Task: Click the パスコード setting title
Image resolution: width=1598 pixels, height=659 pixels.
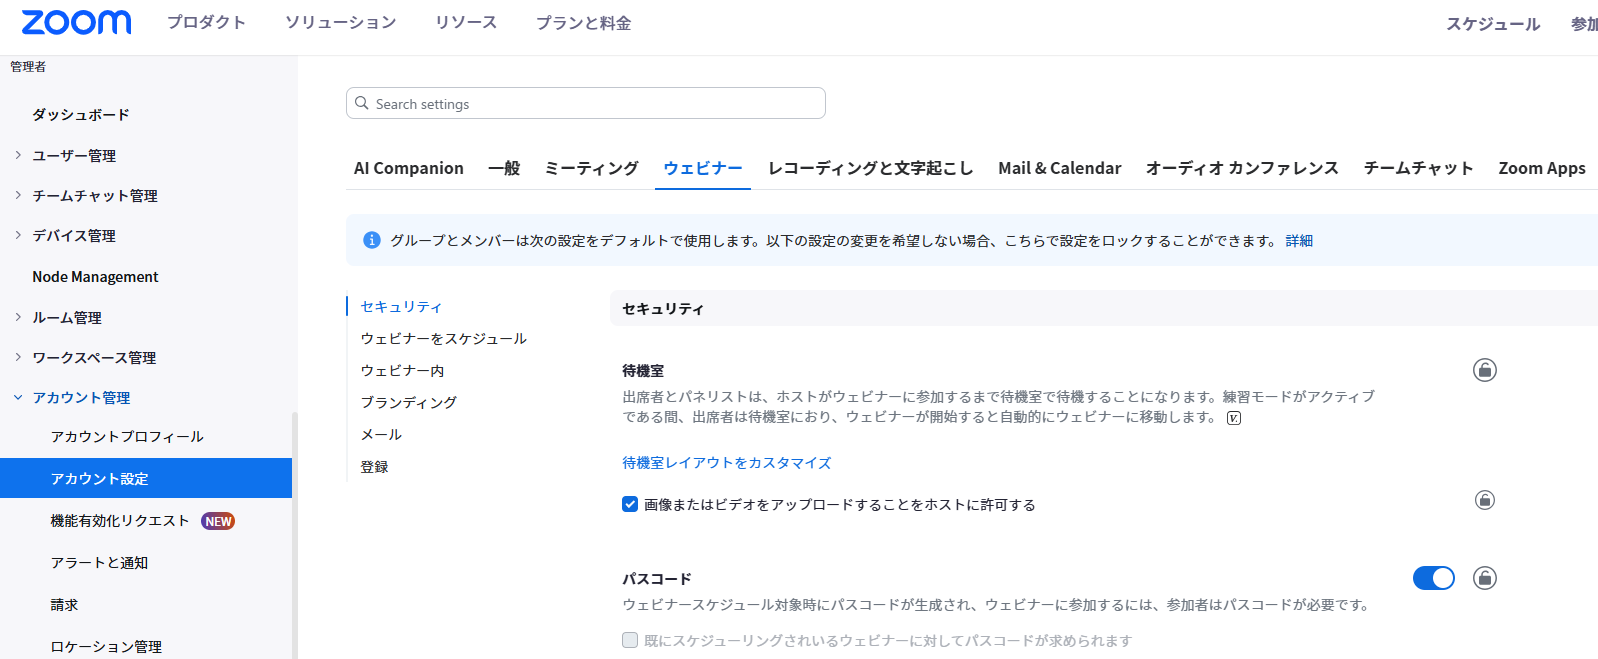Action: pos(657,578)
